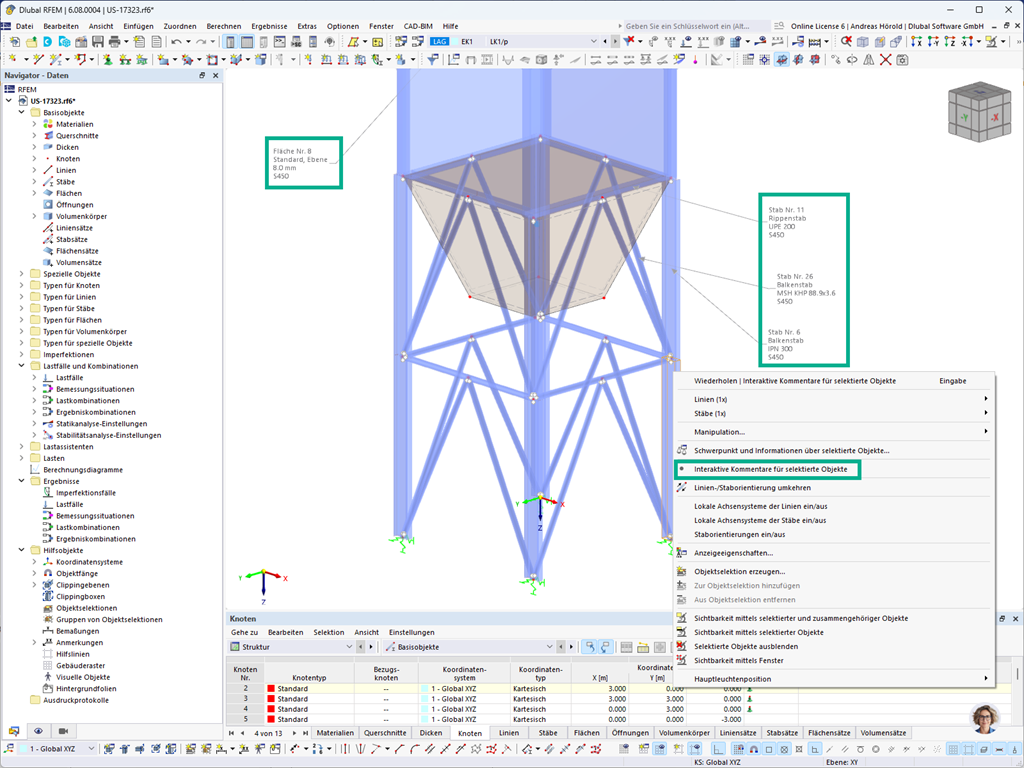Expand the Koordinatensysteme tree node
1024x768 pixels.
(x=34, y=562)
